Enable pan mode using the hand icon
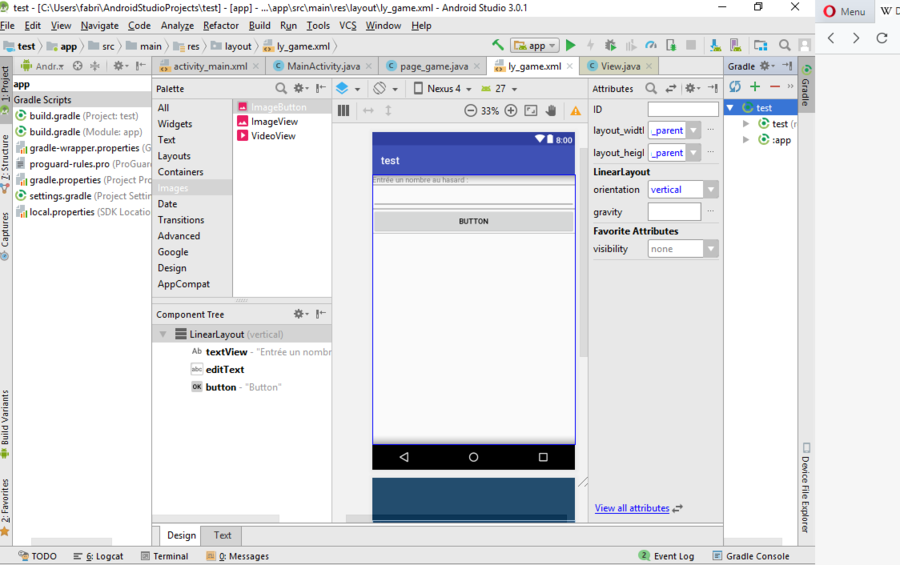This screenshot has height=565, width=900. [x=551, y=111]
